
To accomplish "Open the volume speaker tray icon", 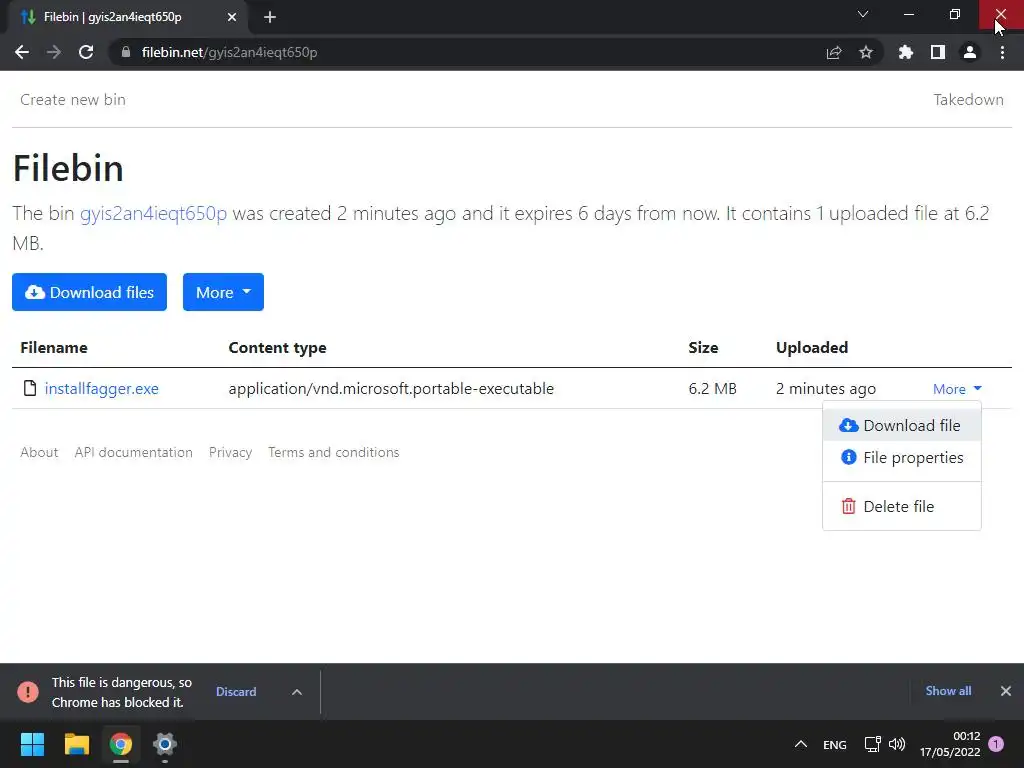I will tap(897, 744).
